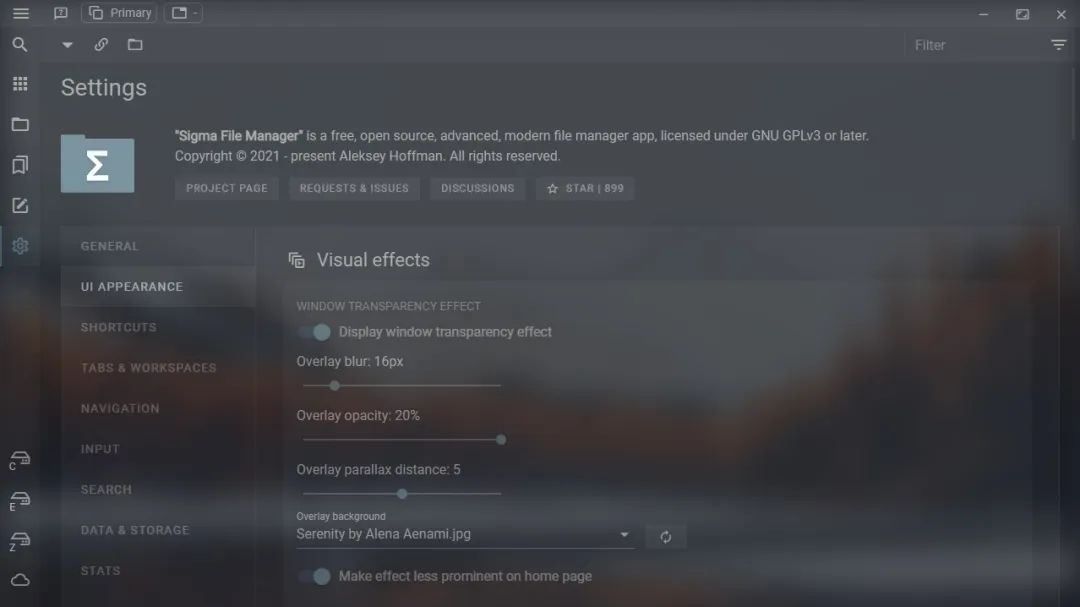Open the Shortcuts settings tab

click(158, 327)
